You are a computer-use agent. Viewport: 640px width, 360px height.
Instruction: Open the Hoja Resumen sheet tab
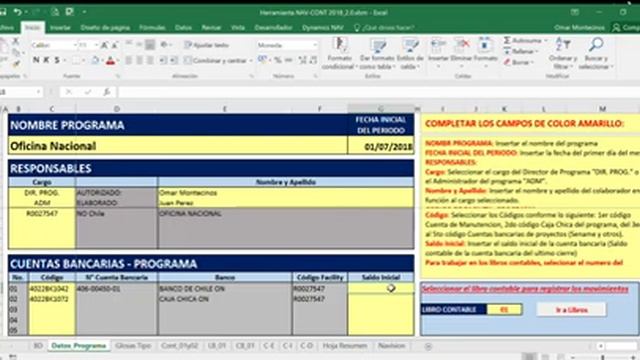click(345, 346)
